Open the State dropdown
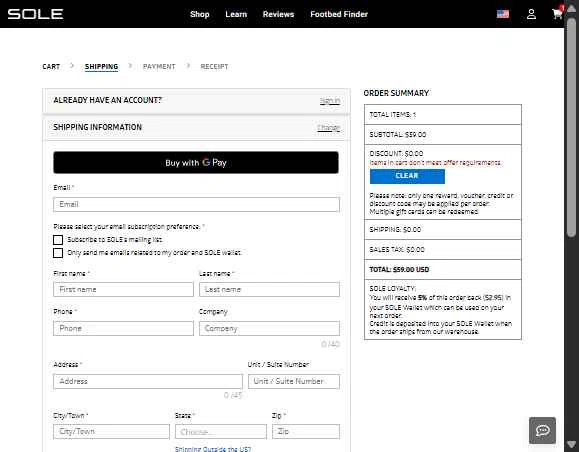 coord(220,431)
